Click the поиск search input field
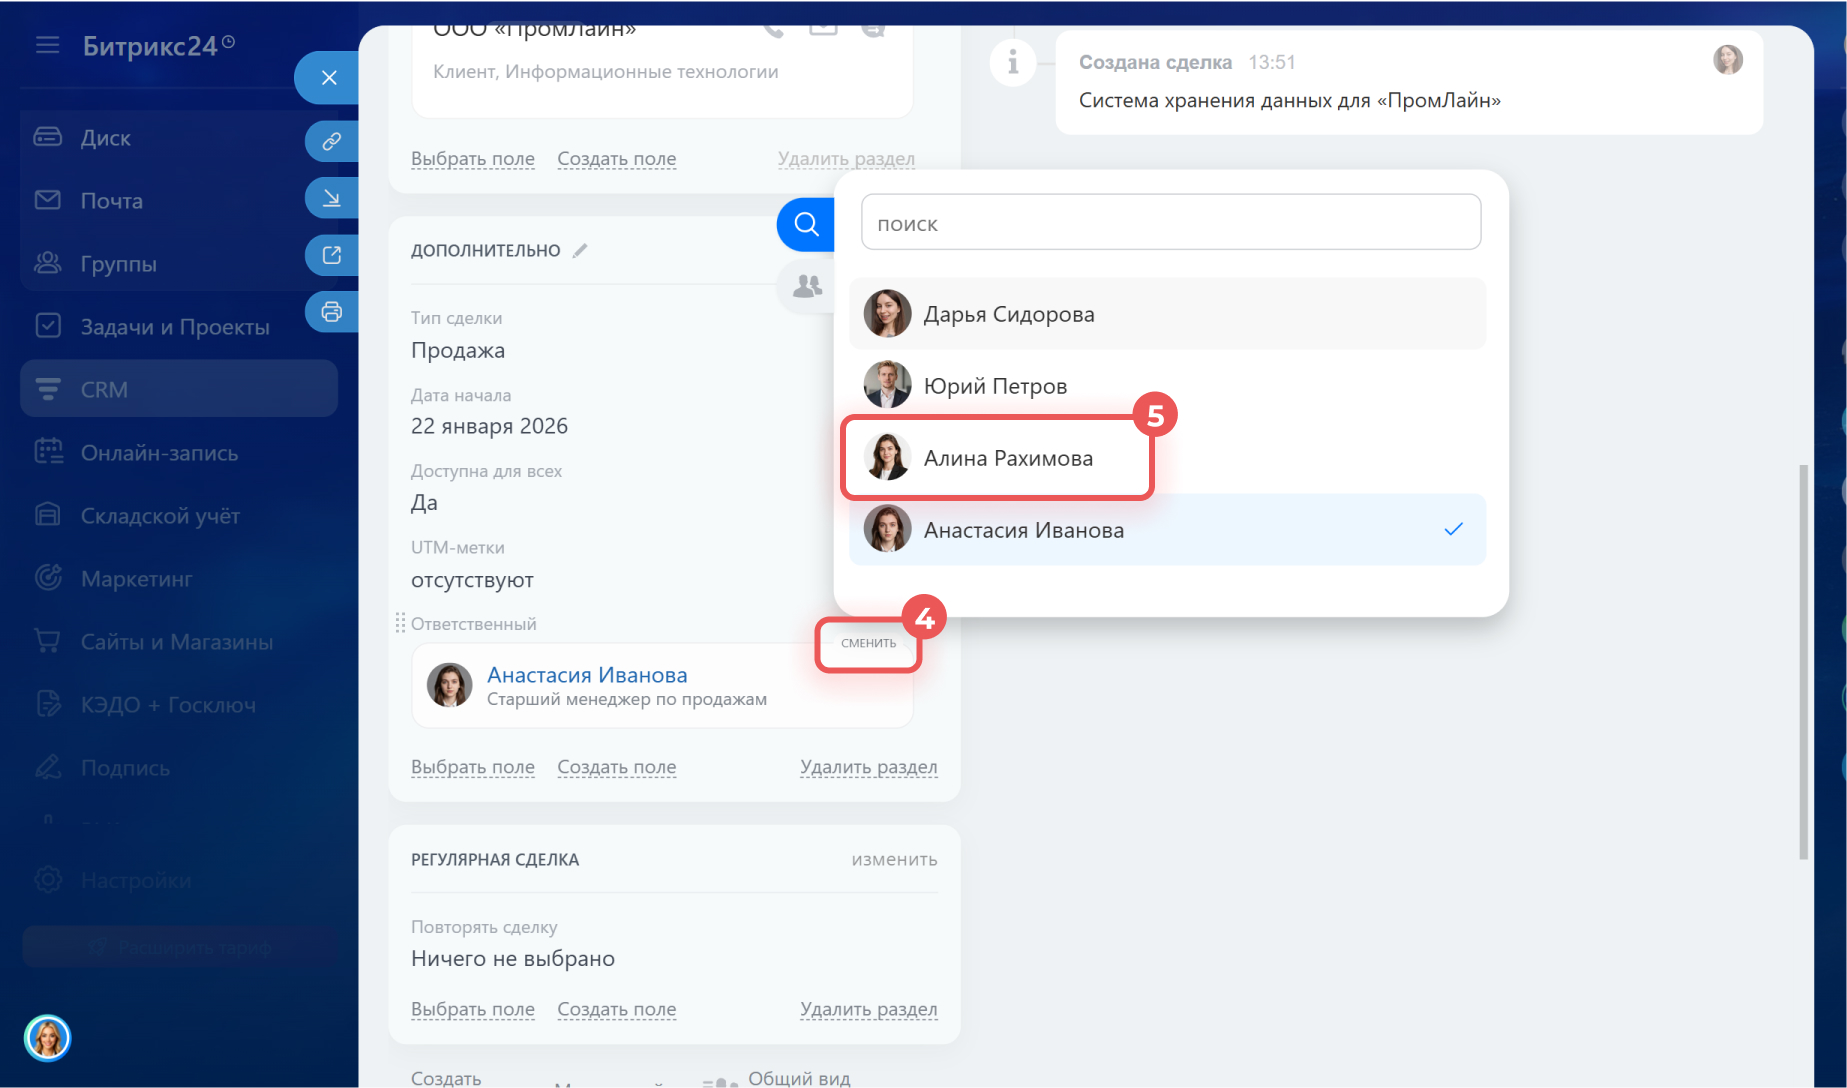 coord(1170,223)
